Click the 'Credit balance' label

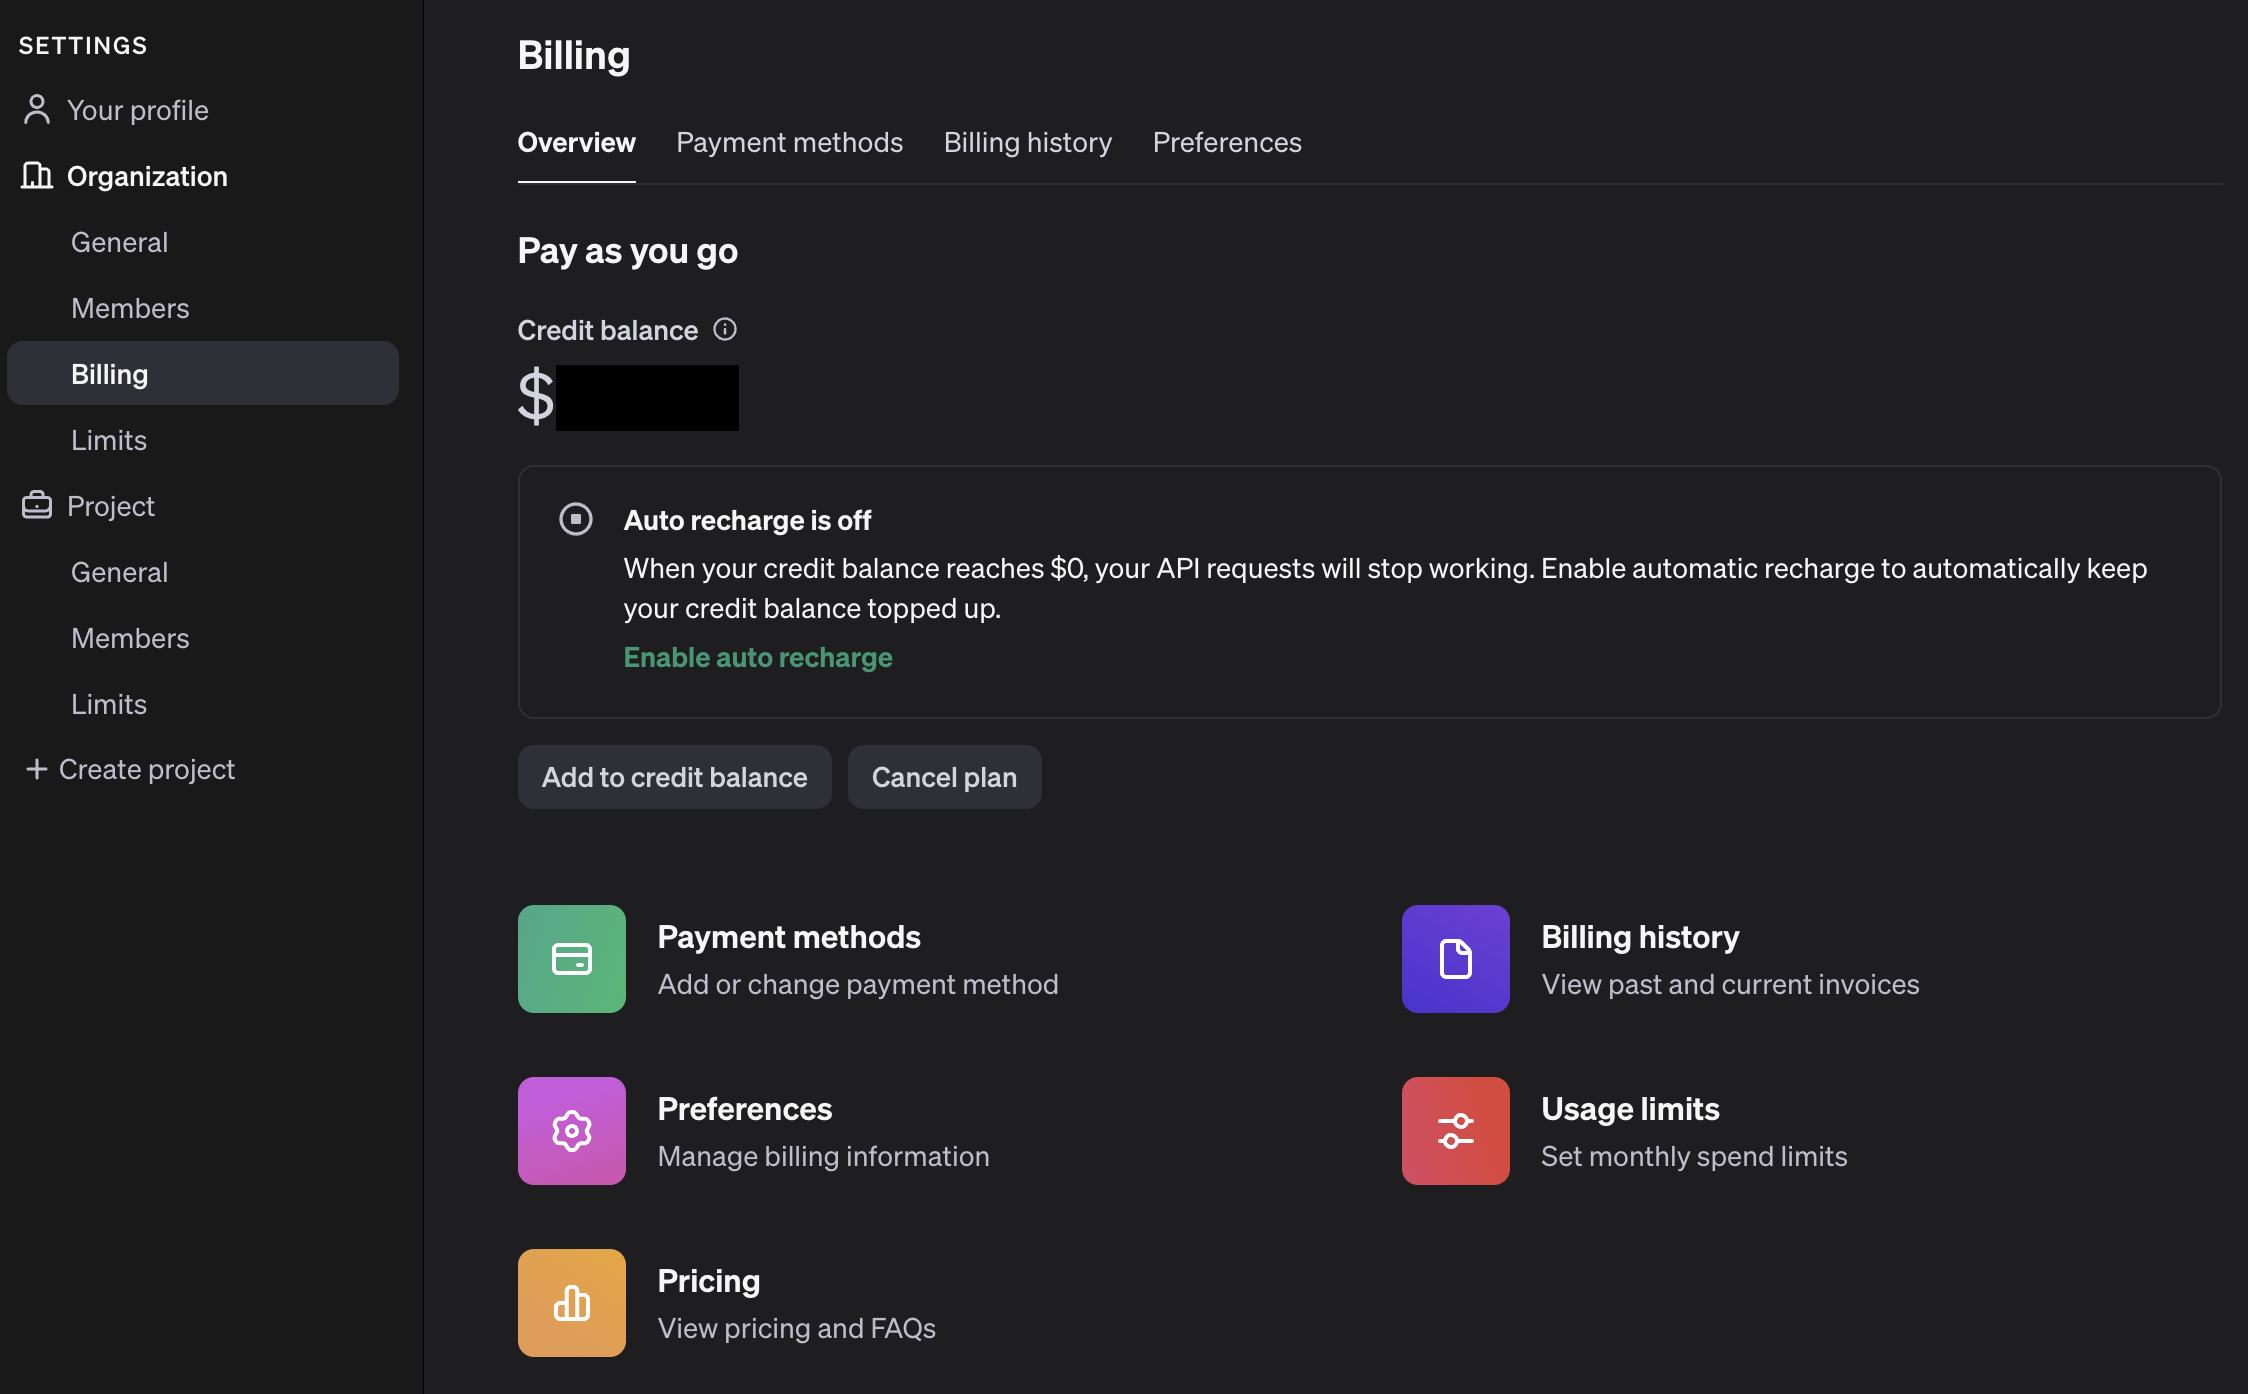[608, 331]
